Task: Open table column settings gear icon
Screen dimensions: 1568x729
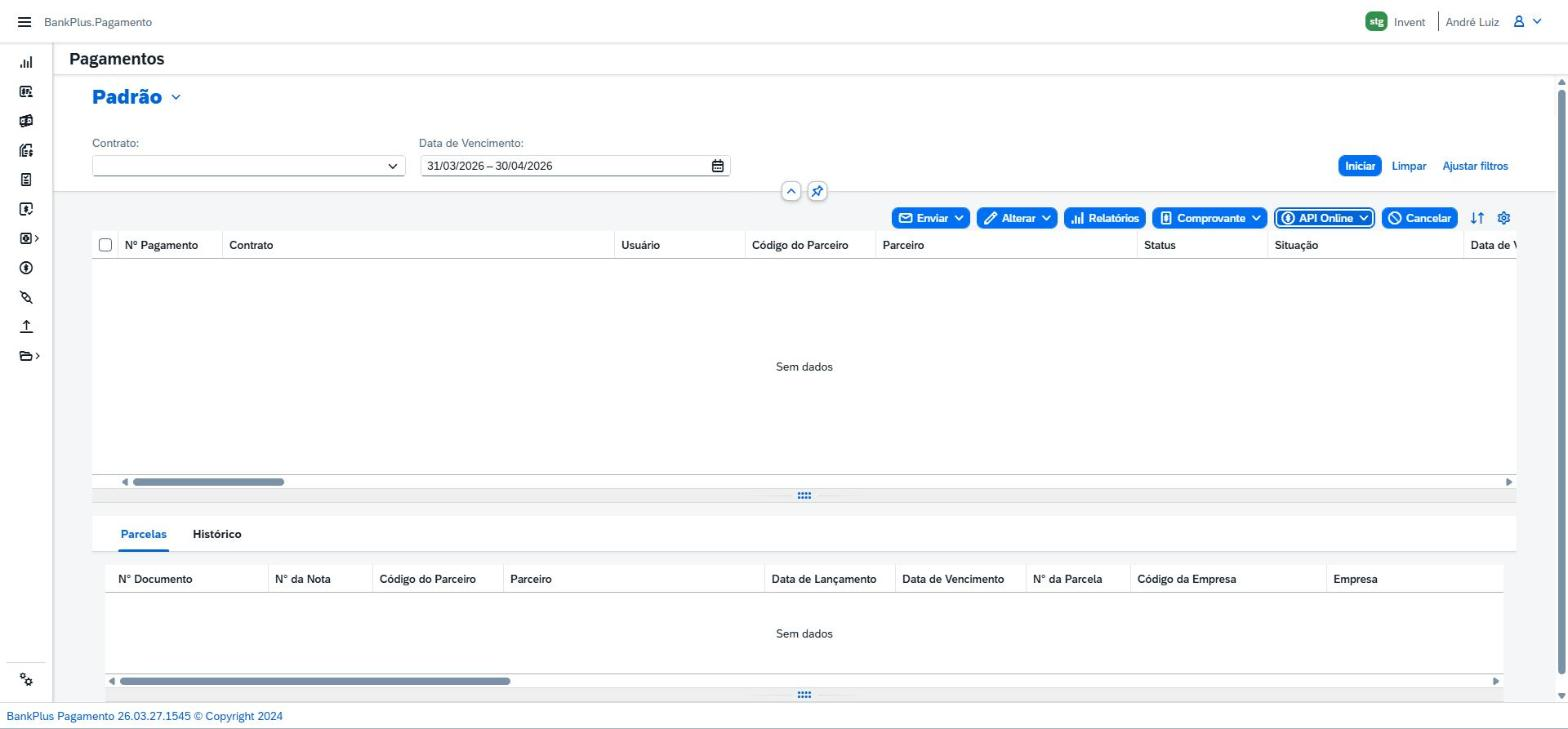Action: 1503,218
